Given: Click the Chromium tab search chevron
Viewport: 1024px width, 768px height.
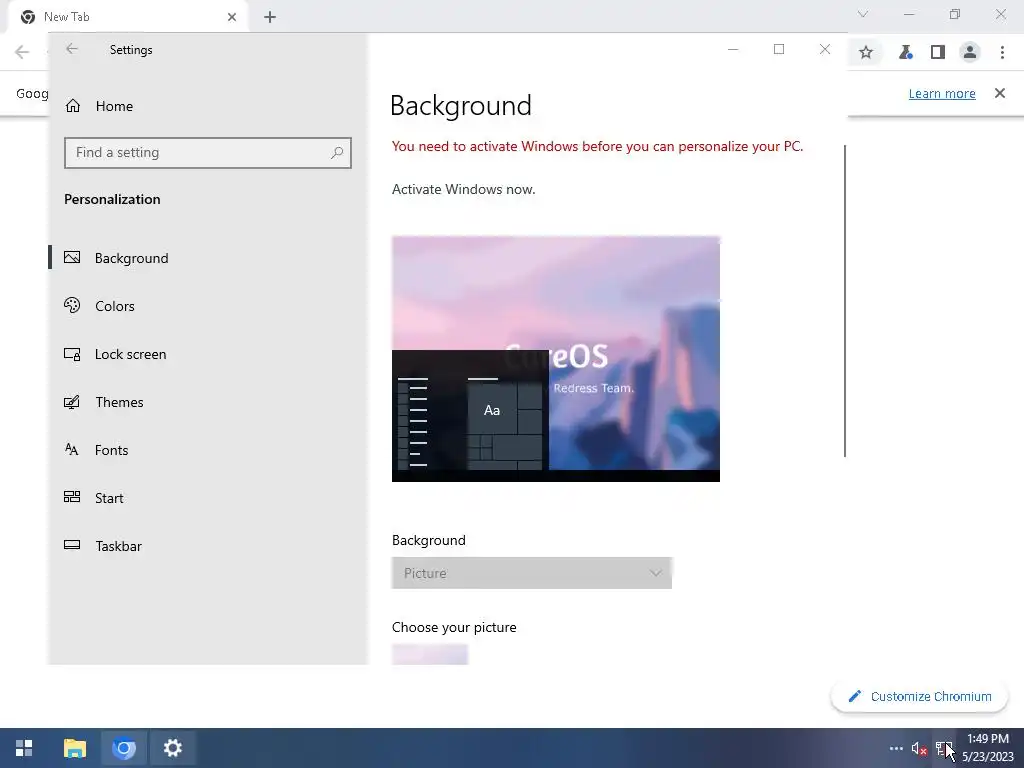Looking at the screenshot, I should click(863, 14).
